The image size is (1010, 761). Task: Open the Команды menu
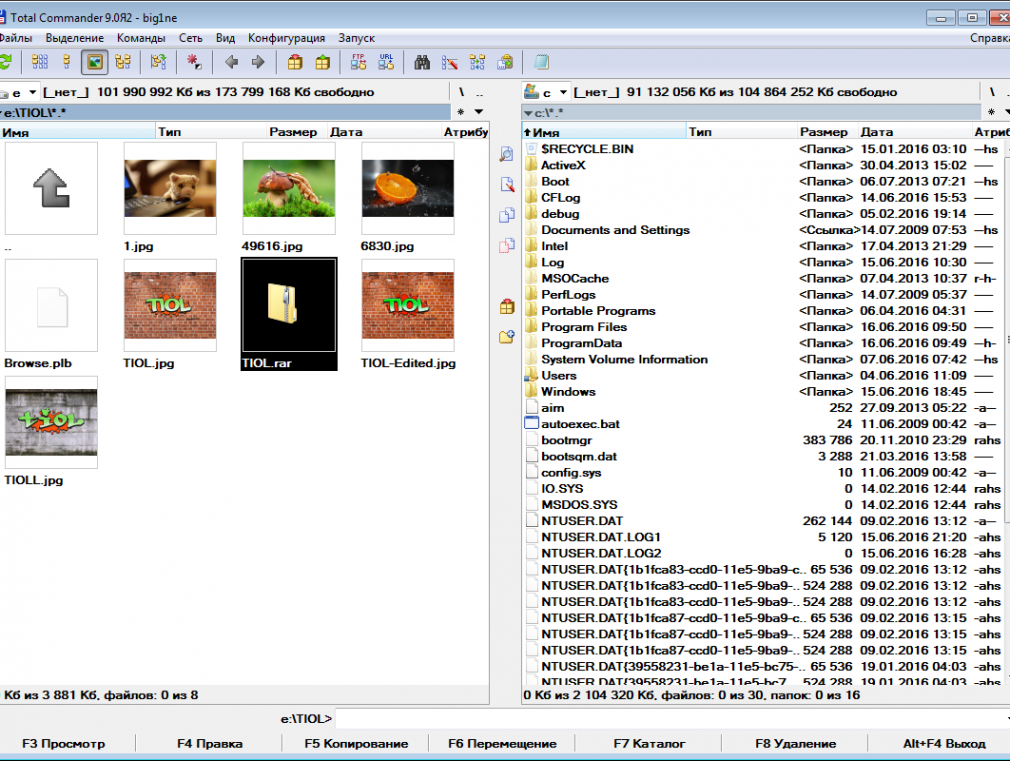(x=141, y=38)
